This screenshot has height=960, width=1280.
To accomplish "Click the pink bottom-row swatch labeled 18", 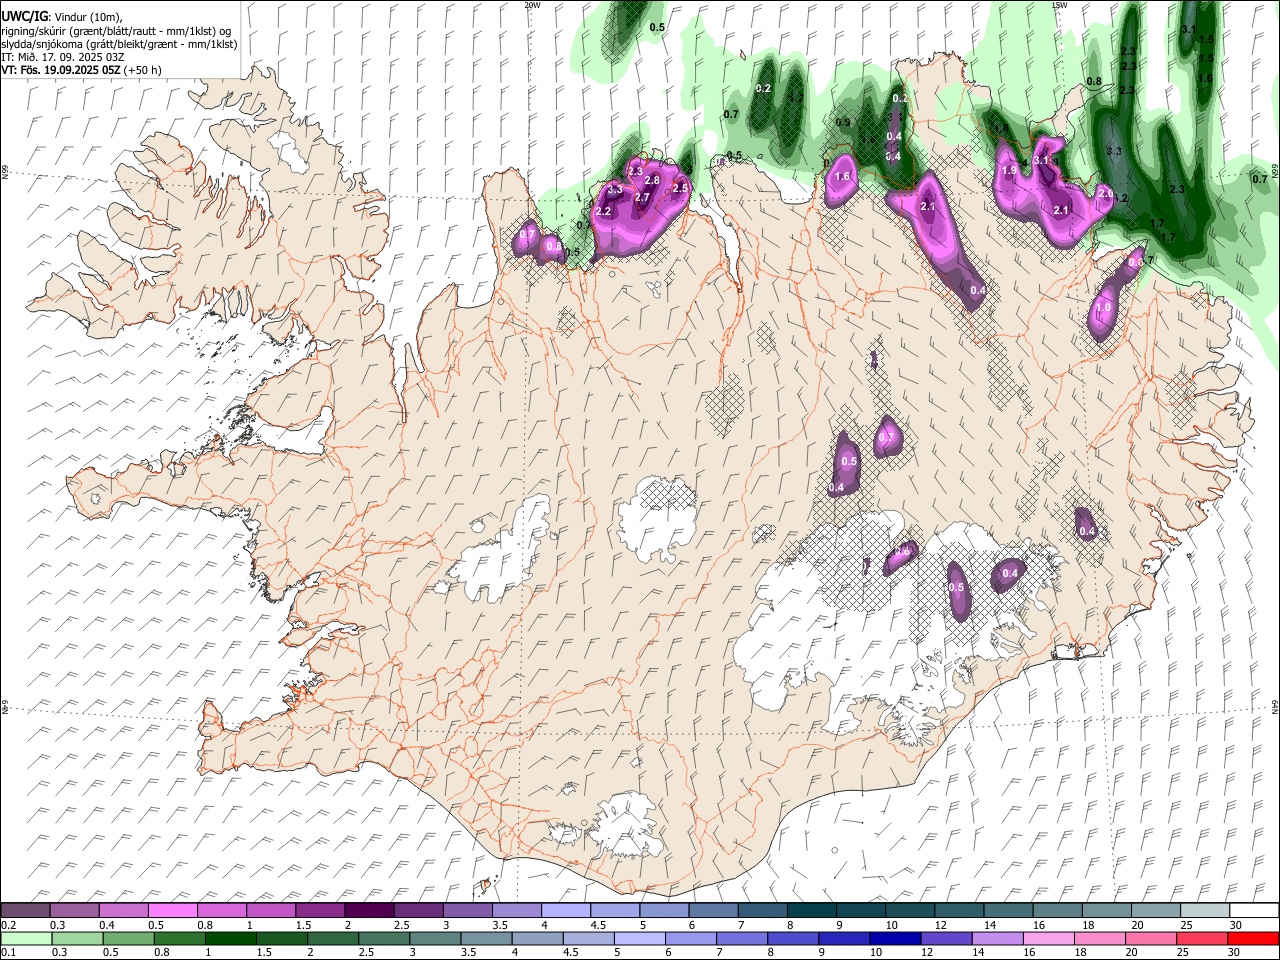I will 1100,939.
